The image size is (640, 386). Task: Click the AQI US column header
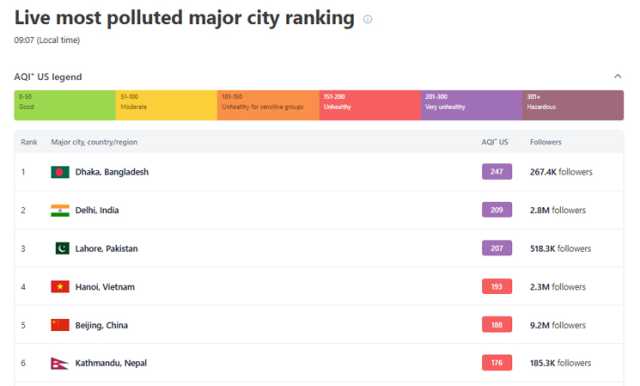tap(495, 142)
